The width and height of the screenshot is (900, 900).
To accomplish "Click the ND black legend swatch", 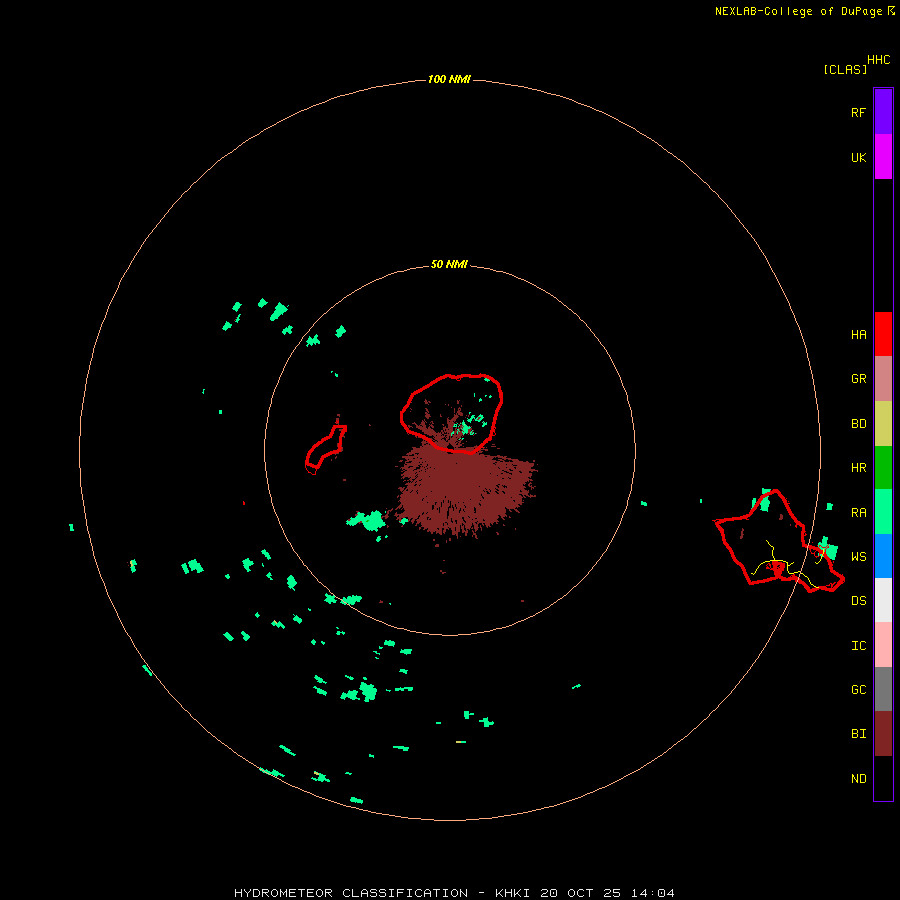I will (883, 778).
